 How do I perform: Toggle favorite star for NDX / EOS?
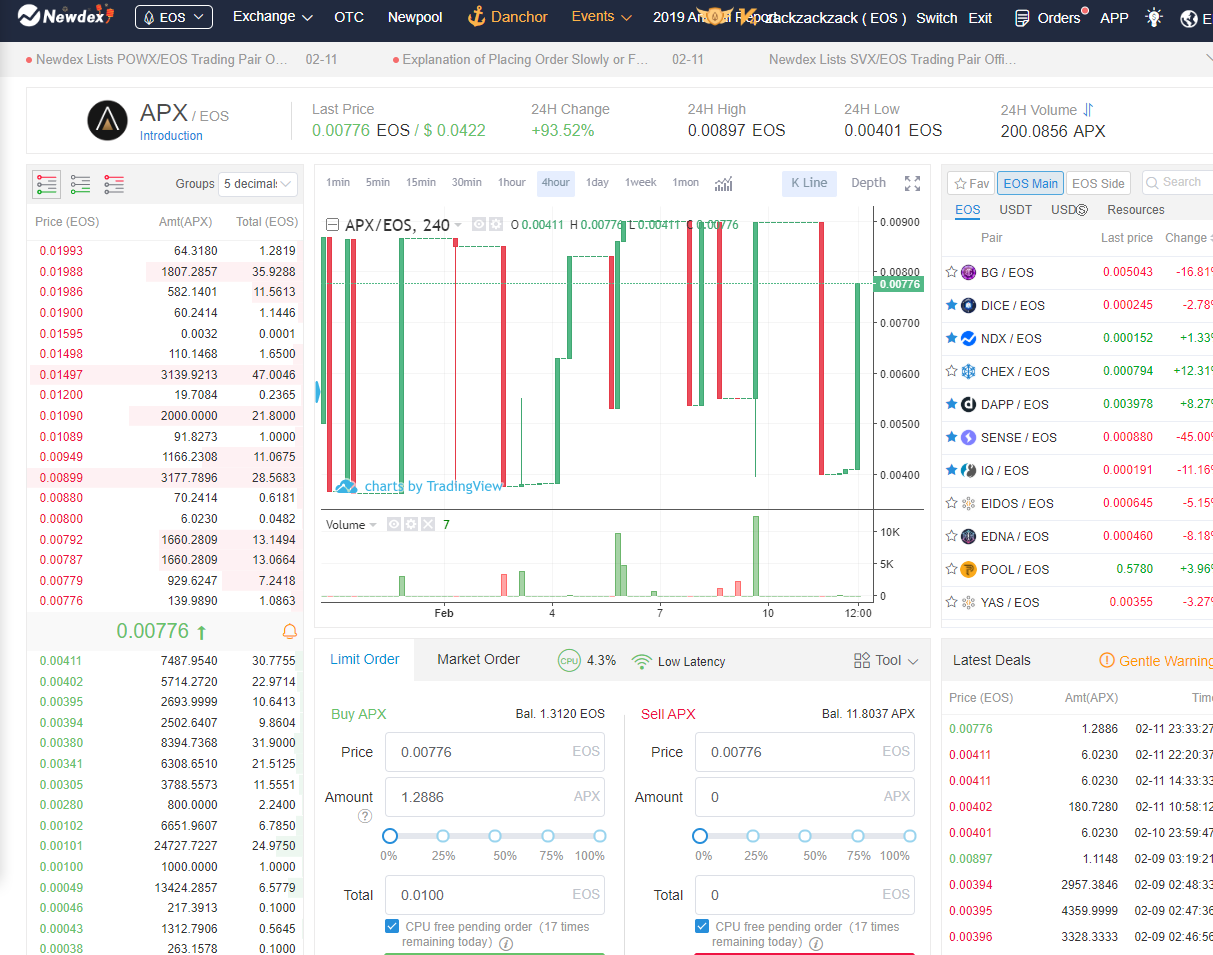point(952,338)
